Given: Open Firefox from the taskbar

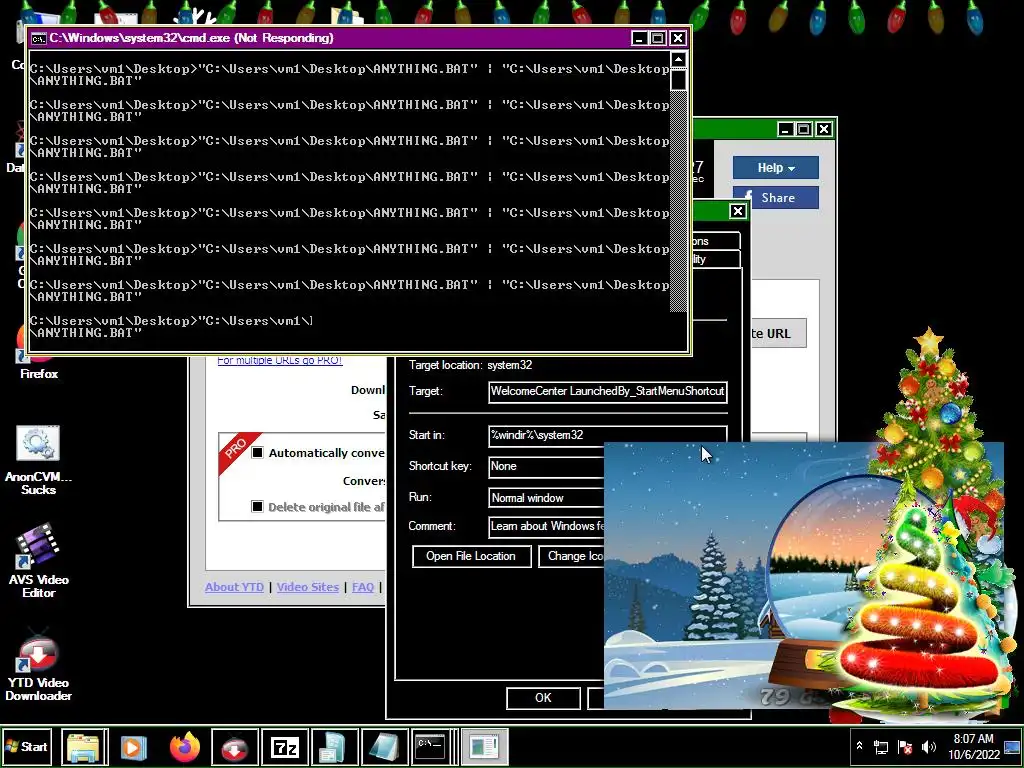Looking at the screenshot, I should (x=184, y=746).
